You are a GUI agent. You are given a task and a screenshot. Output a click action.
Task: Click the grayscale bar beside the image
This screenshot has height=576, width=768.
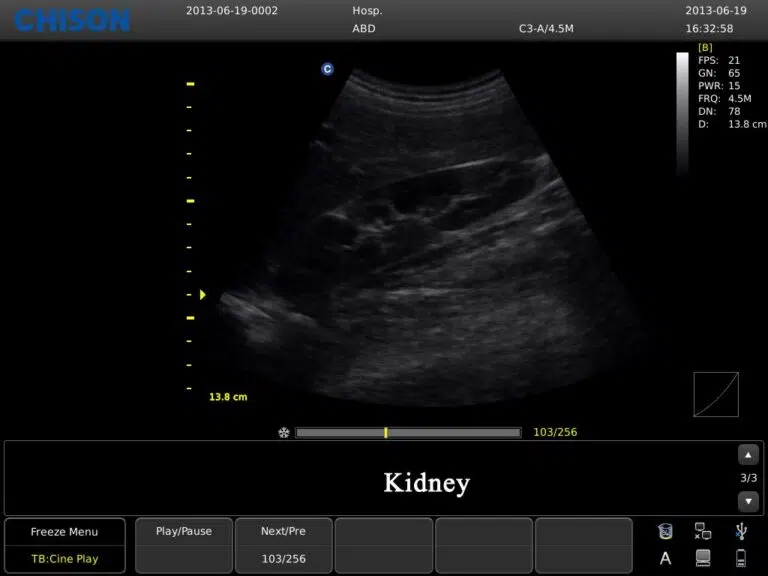tap(682, 115)
